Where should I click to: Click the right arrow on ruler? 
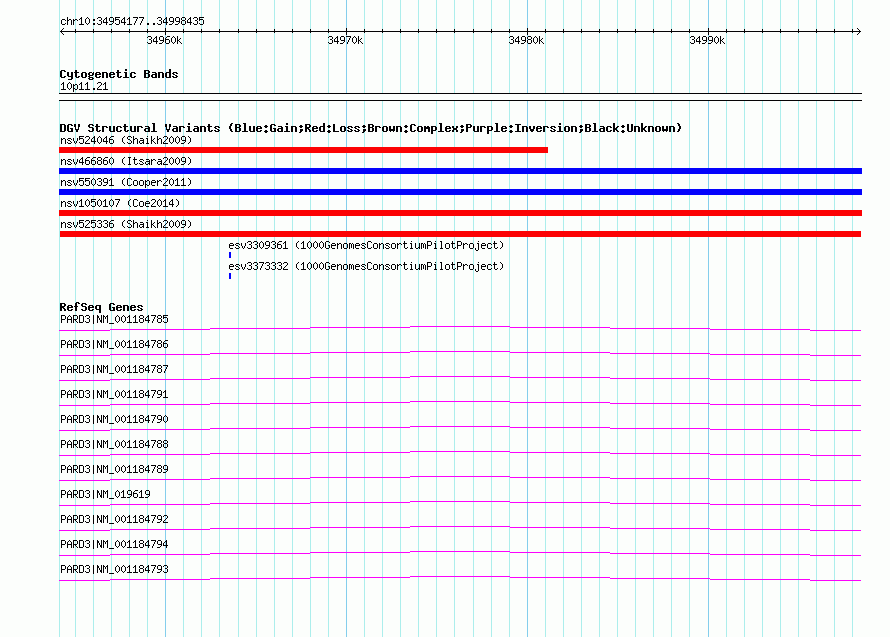click(858, 32)
